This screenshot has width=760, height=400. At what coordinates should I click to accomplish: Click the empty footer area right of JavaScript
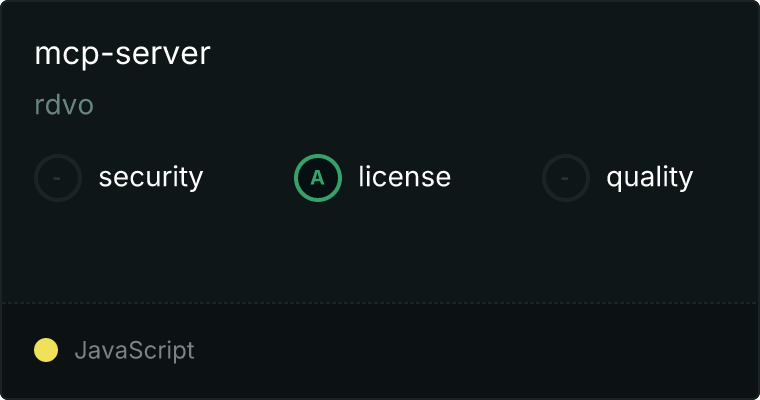475,350
